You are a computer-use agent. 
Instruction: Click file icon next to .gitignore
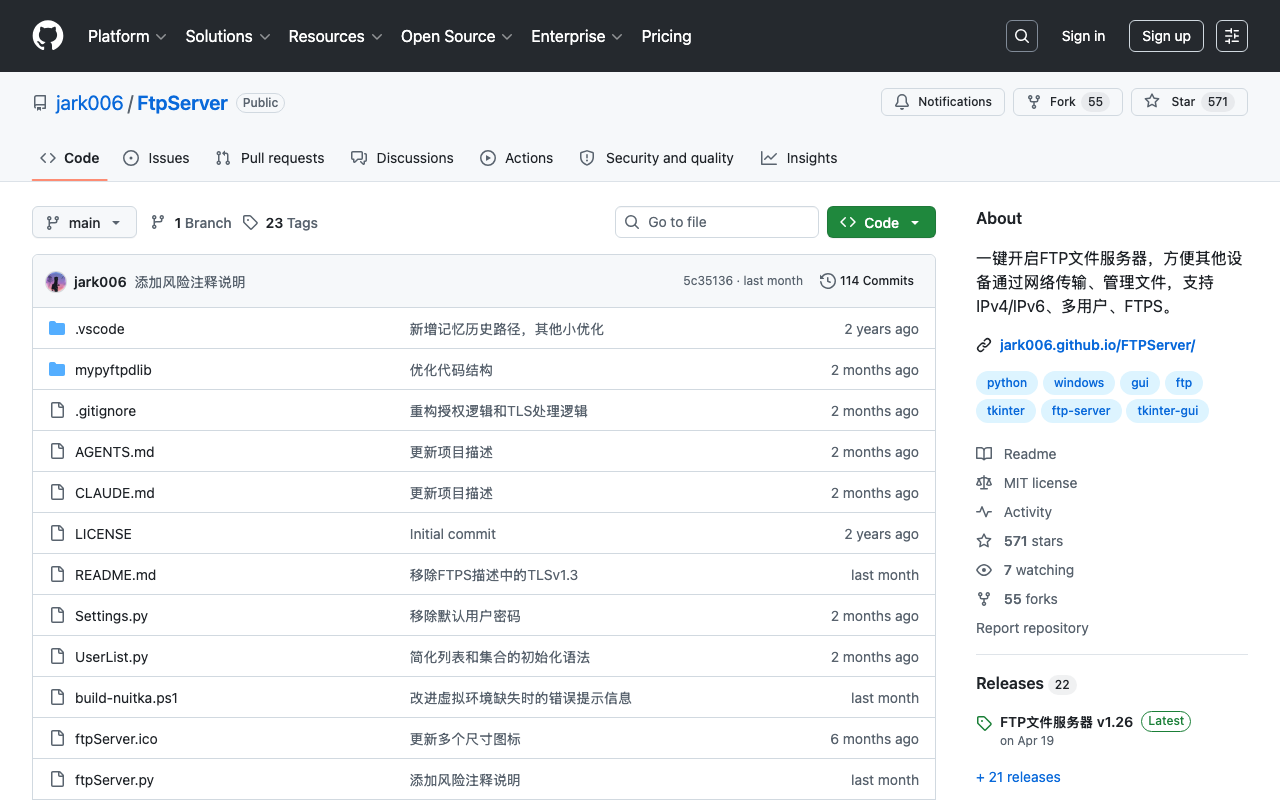(57, 411)
